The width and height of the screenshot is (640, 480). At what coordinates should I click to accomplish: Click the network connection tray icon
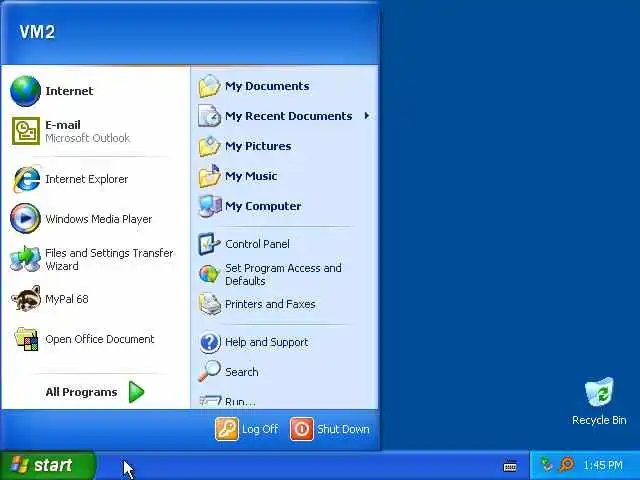point(546,464)
